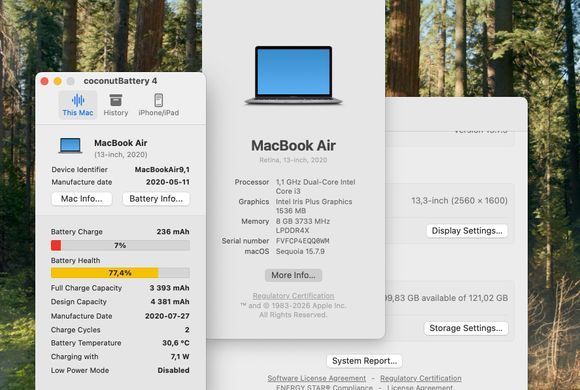The image size is (580, 390).
Task: Click the Battery Health 77,4% bar
Action: coord(120,273)
